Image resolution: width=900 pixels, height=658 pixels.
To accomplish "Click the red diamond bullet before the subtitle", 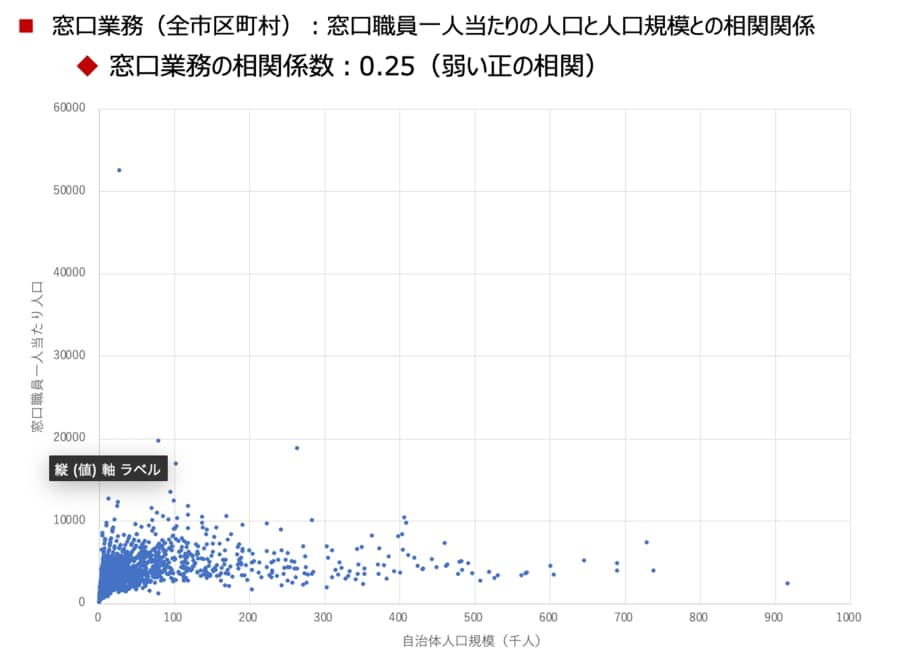I will pos(87,67).
